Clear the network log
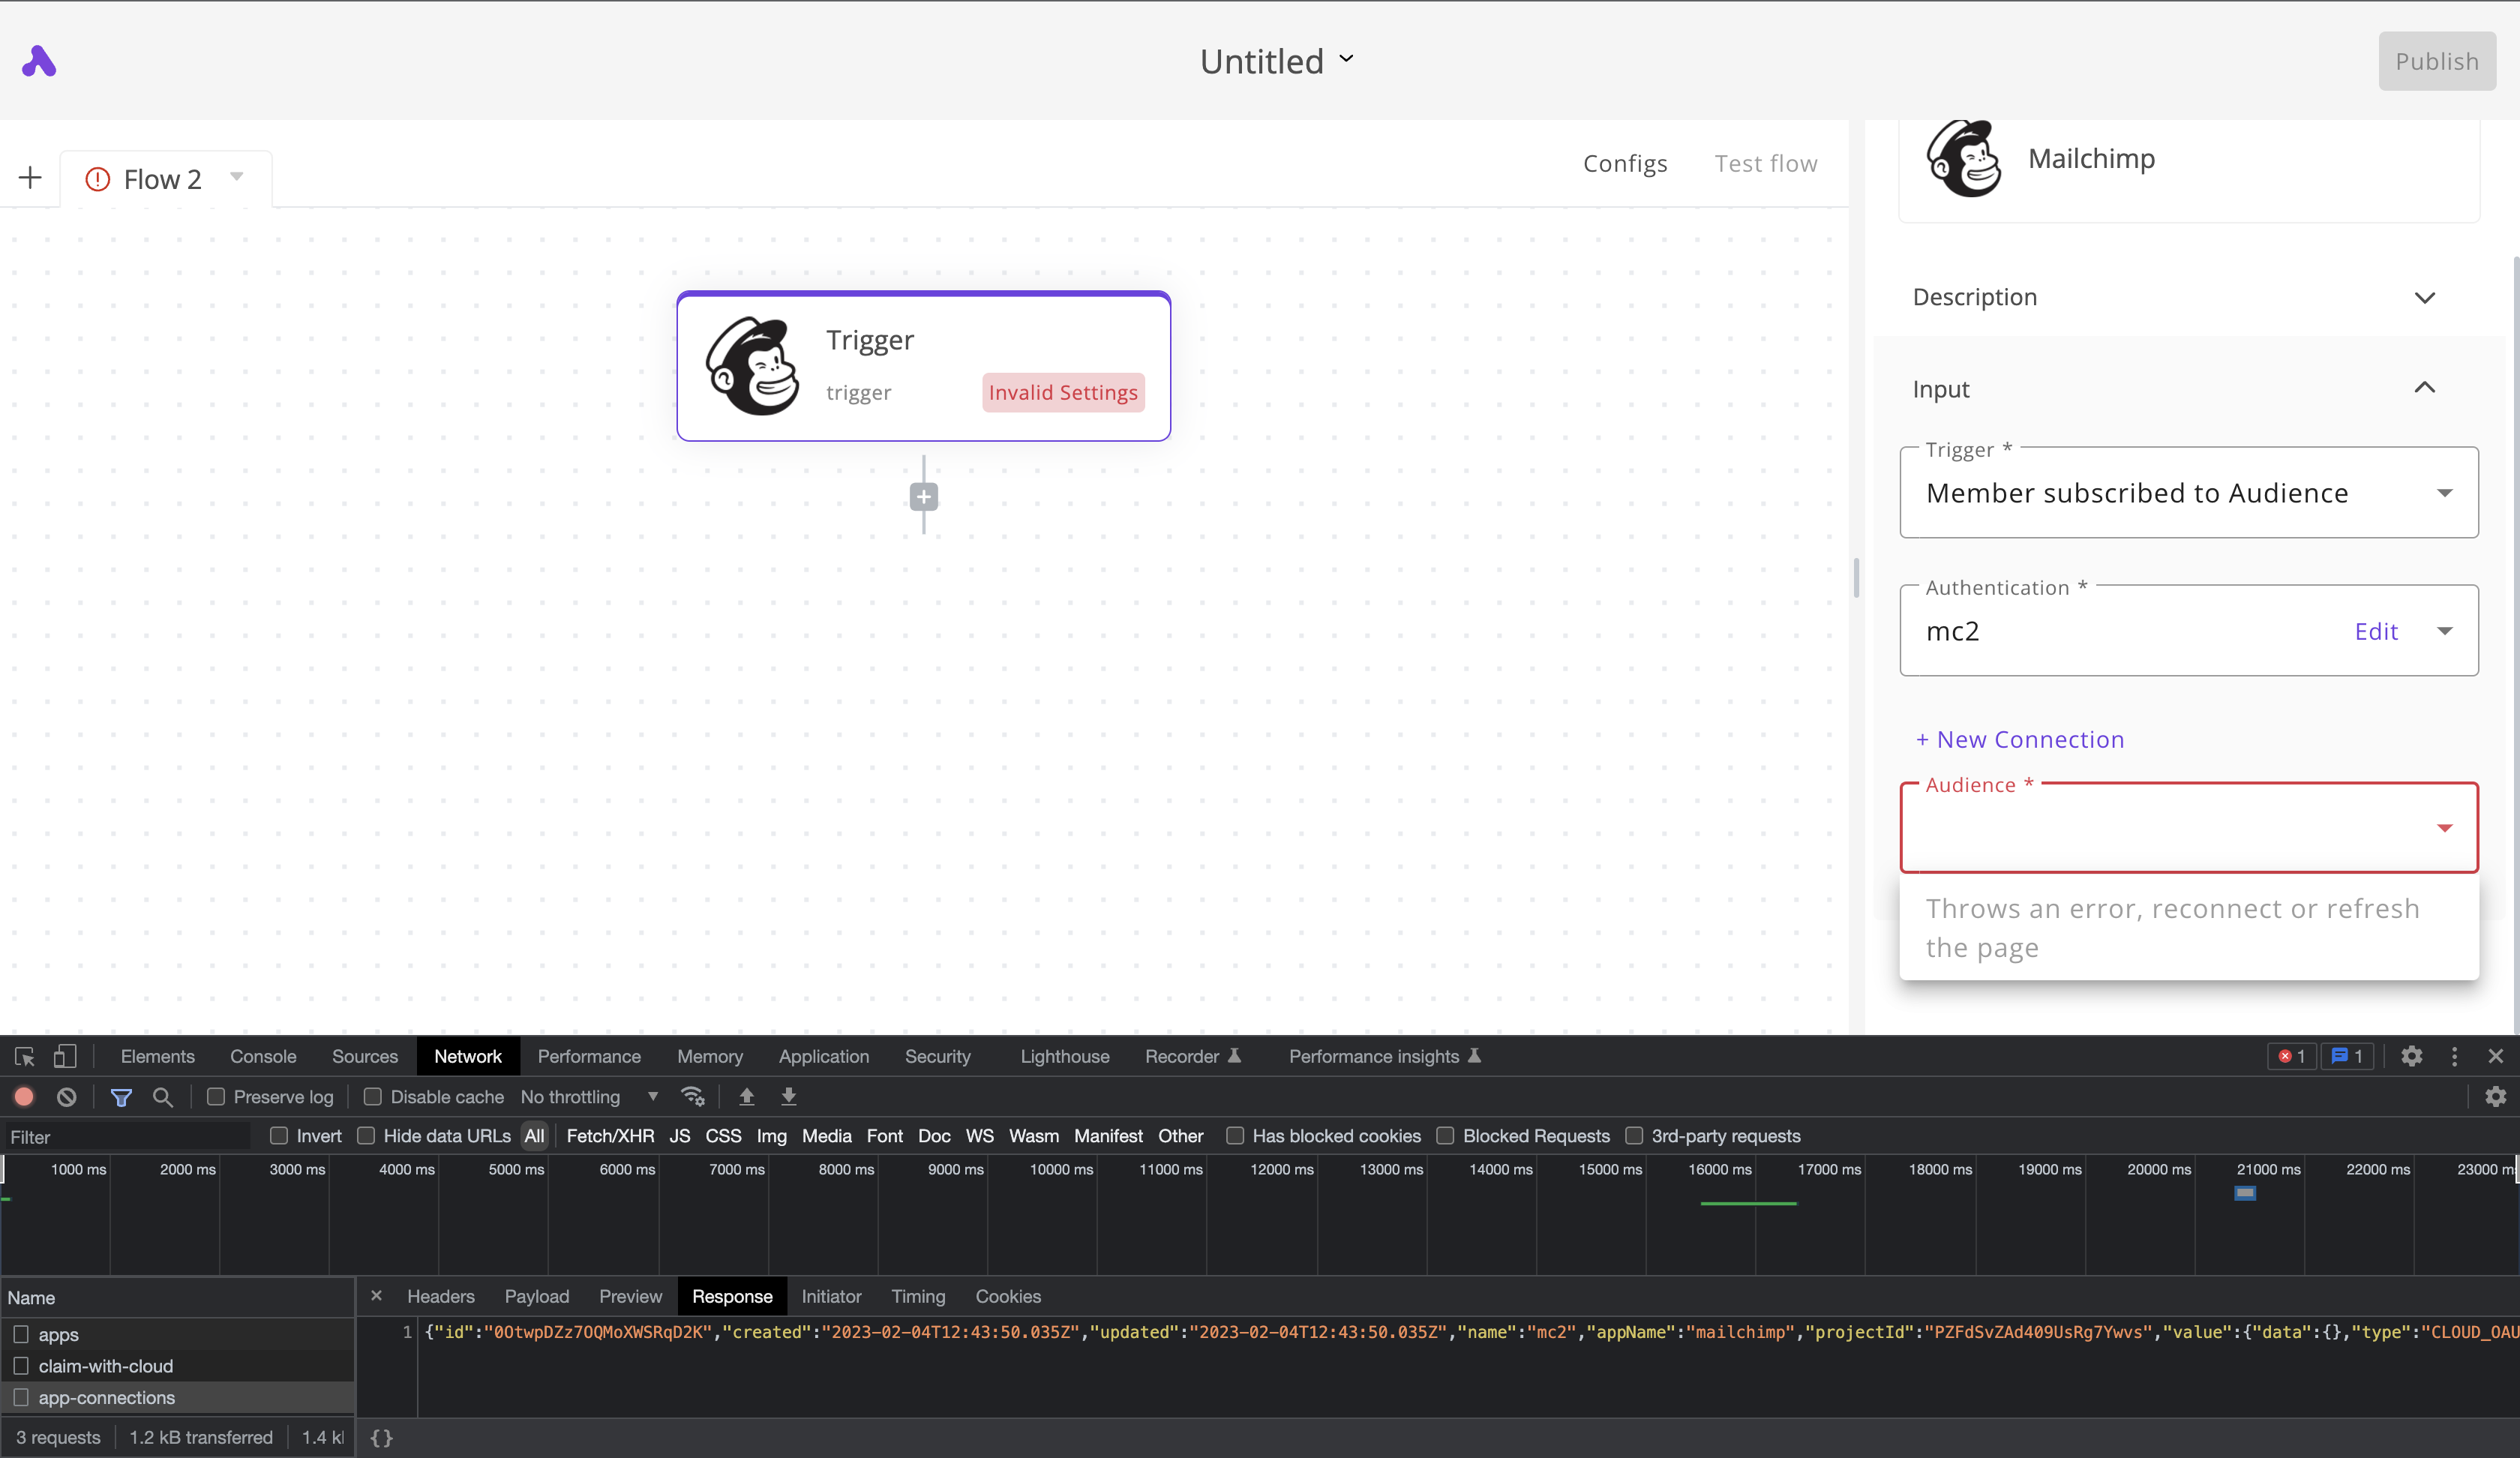 [66, 1096]
